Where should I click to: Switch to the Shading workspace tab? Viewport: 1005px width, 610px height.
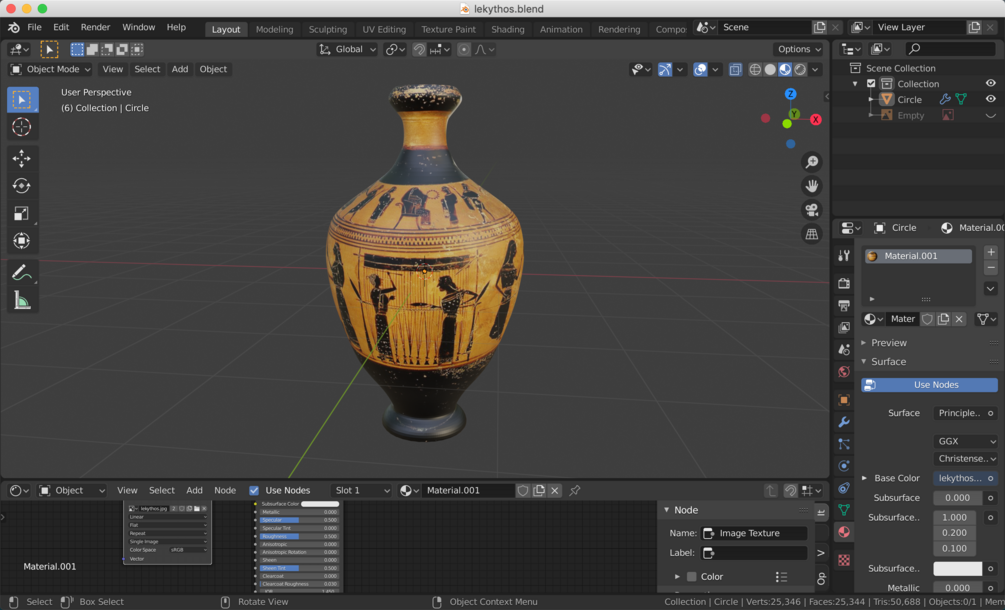tap(508, 29)
